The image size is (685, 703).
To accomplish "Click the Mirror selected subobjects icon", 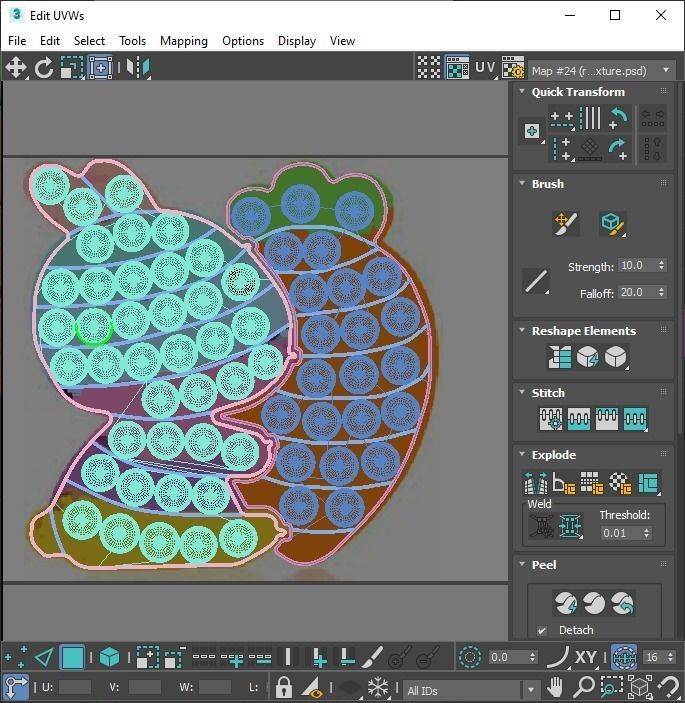I will [138, 68].
